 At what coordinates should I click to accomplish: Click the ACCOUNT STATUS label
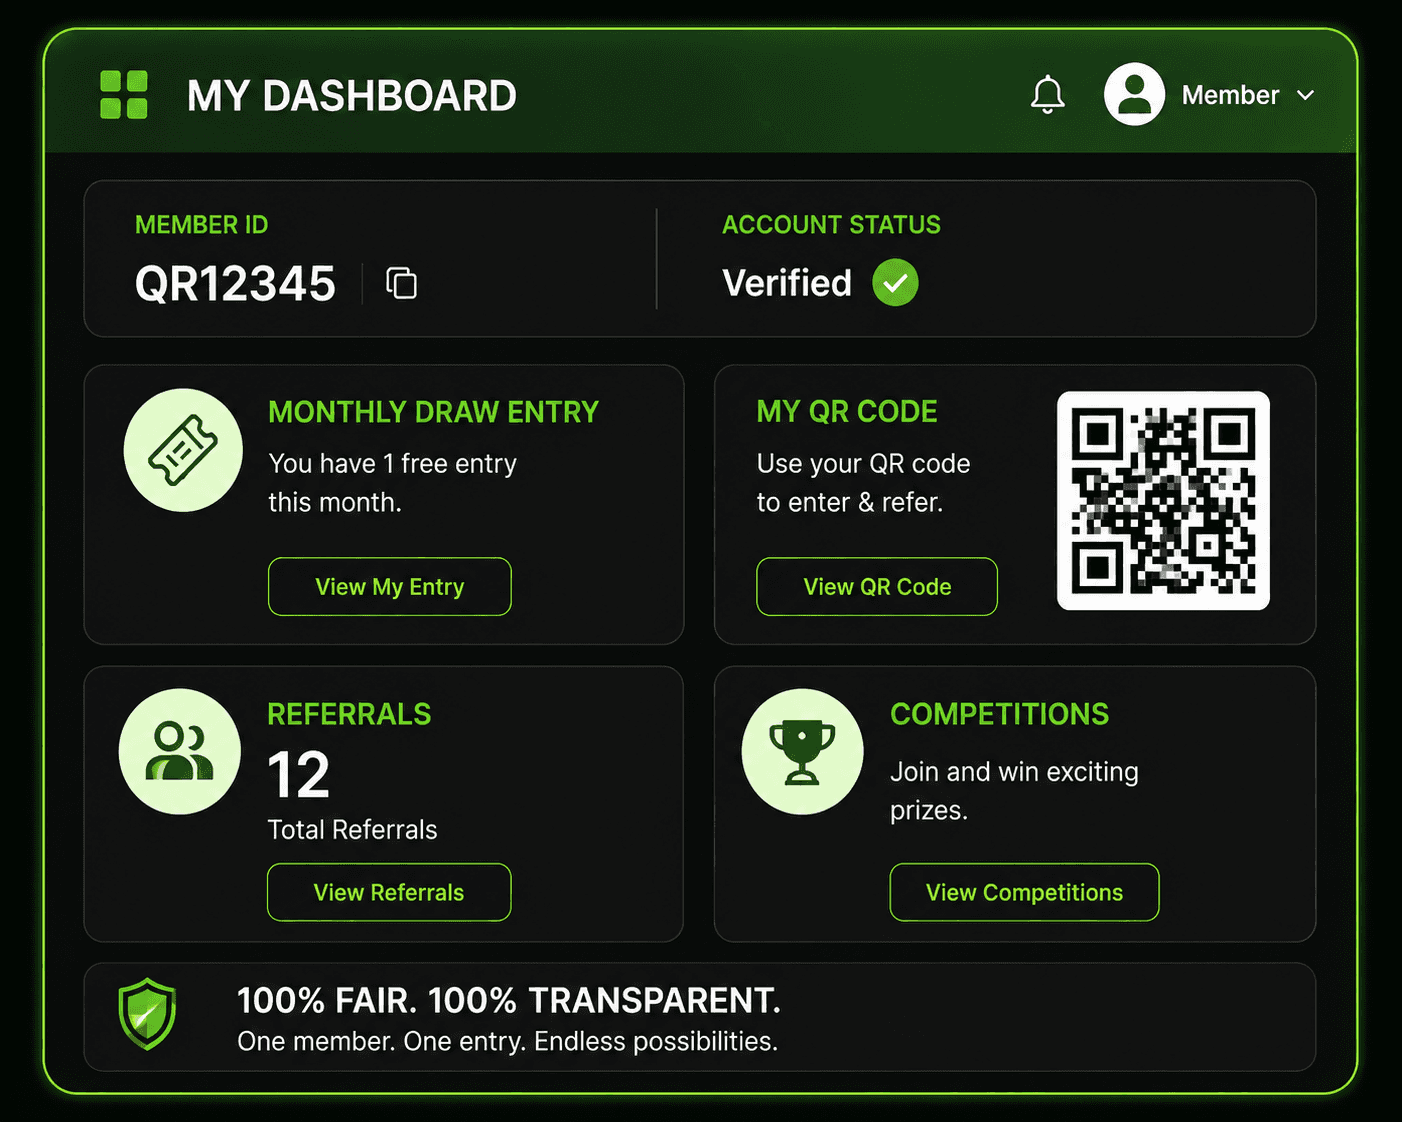coord(831,225)
